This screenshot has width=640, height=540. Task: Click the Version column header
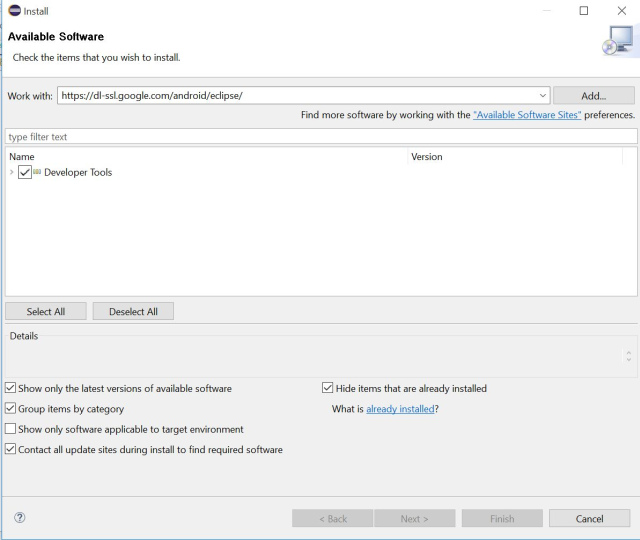pos(427,157)
